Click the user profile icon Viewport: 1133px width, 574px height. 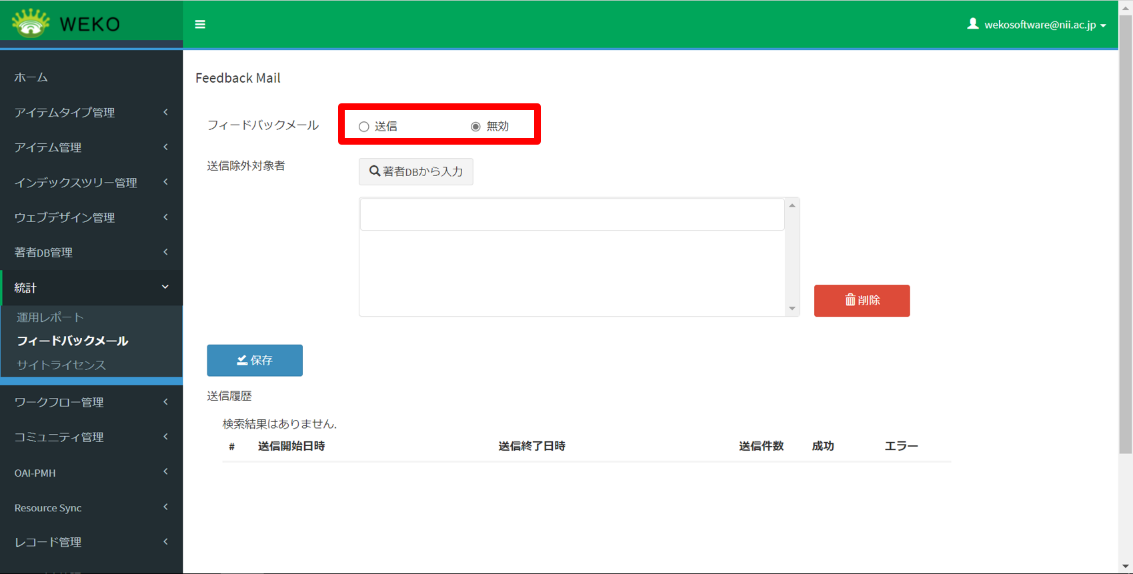tap(972, 24)
